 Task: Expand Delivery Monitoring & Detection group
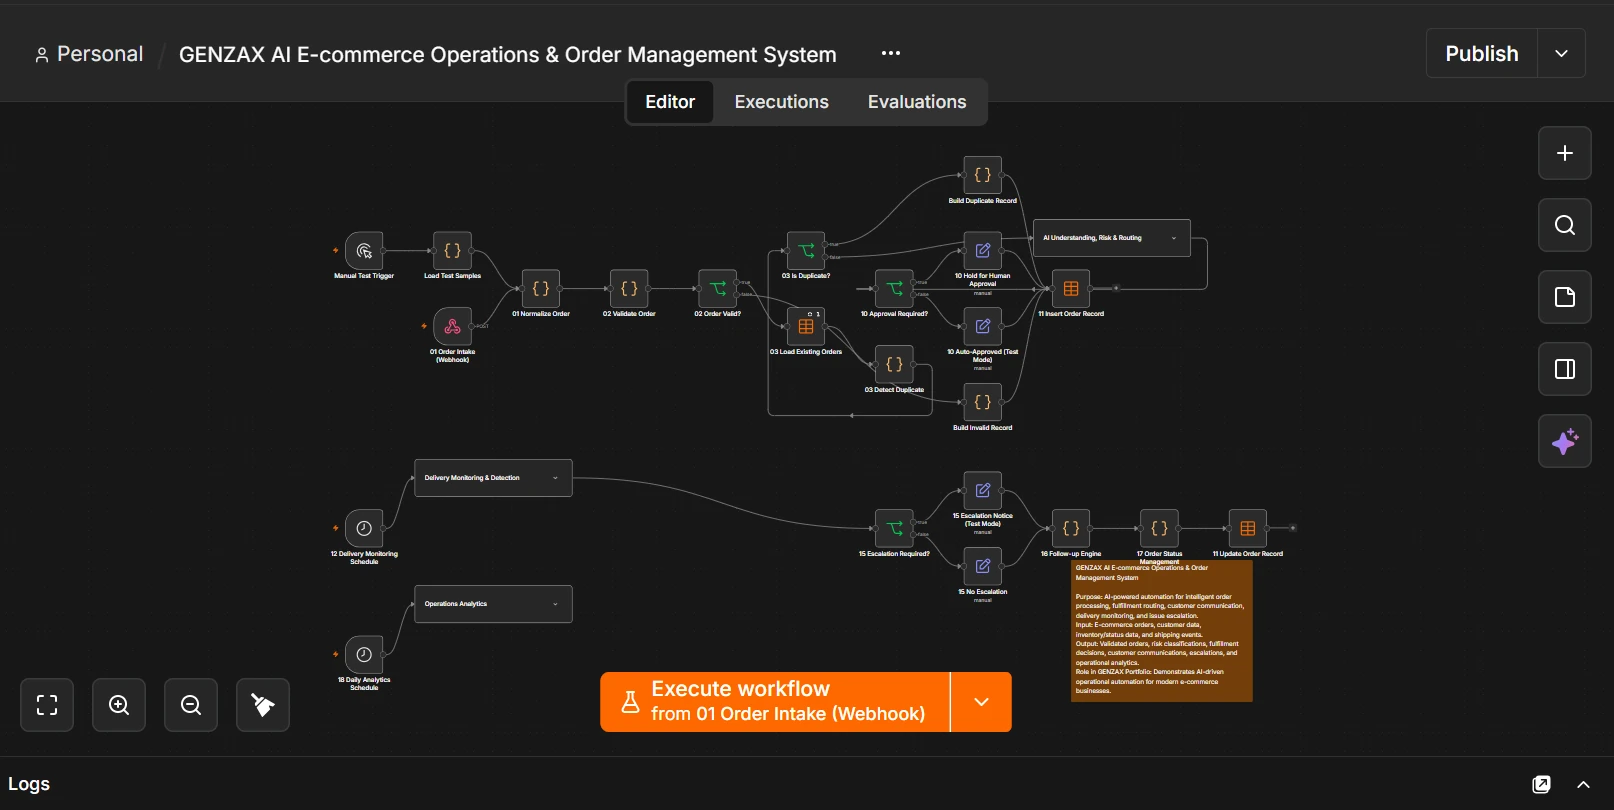pyautogui.click(x=555, y=478)
